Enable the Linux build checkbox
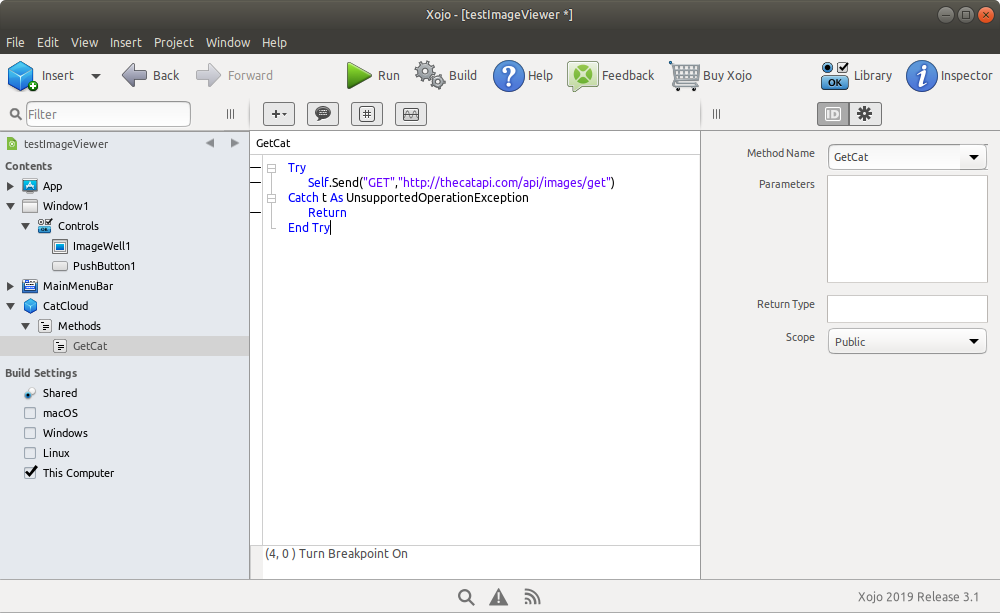This screenshot has height=613, width=1000. [x=30, y=453]
